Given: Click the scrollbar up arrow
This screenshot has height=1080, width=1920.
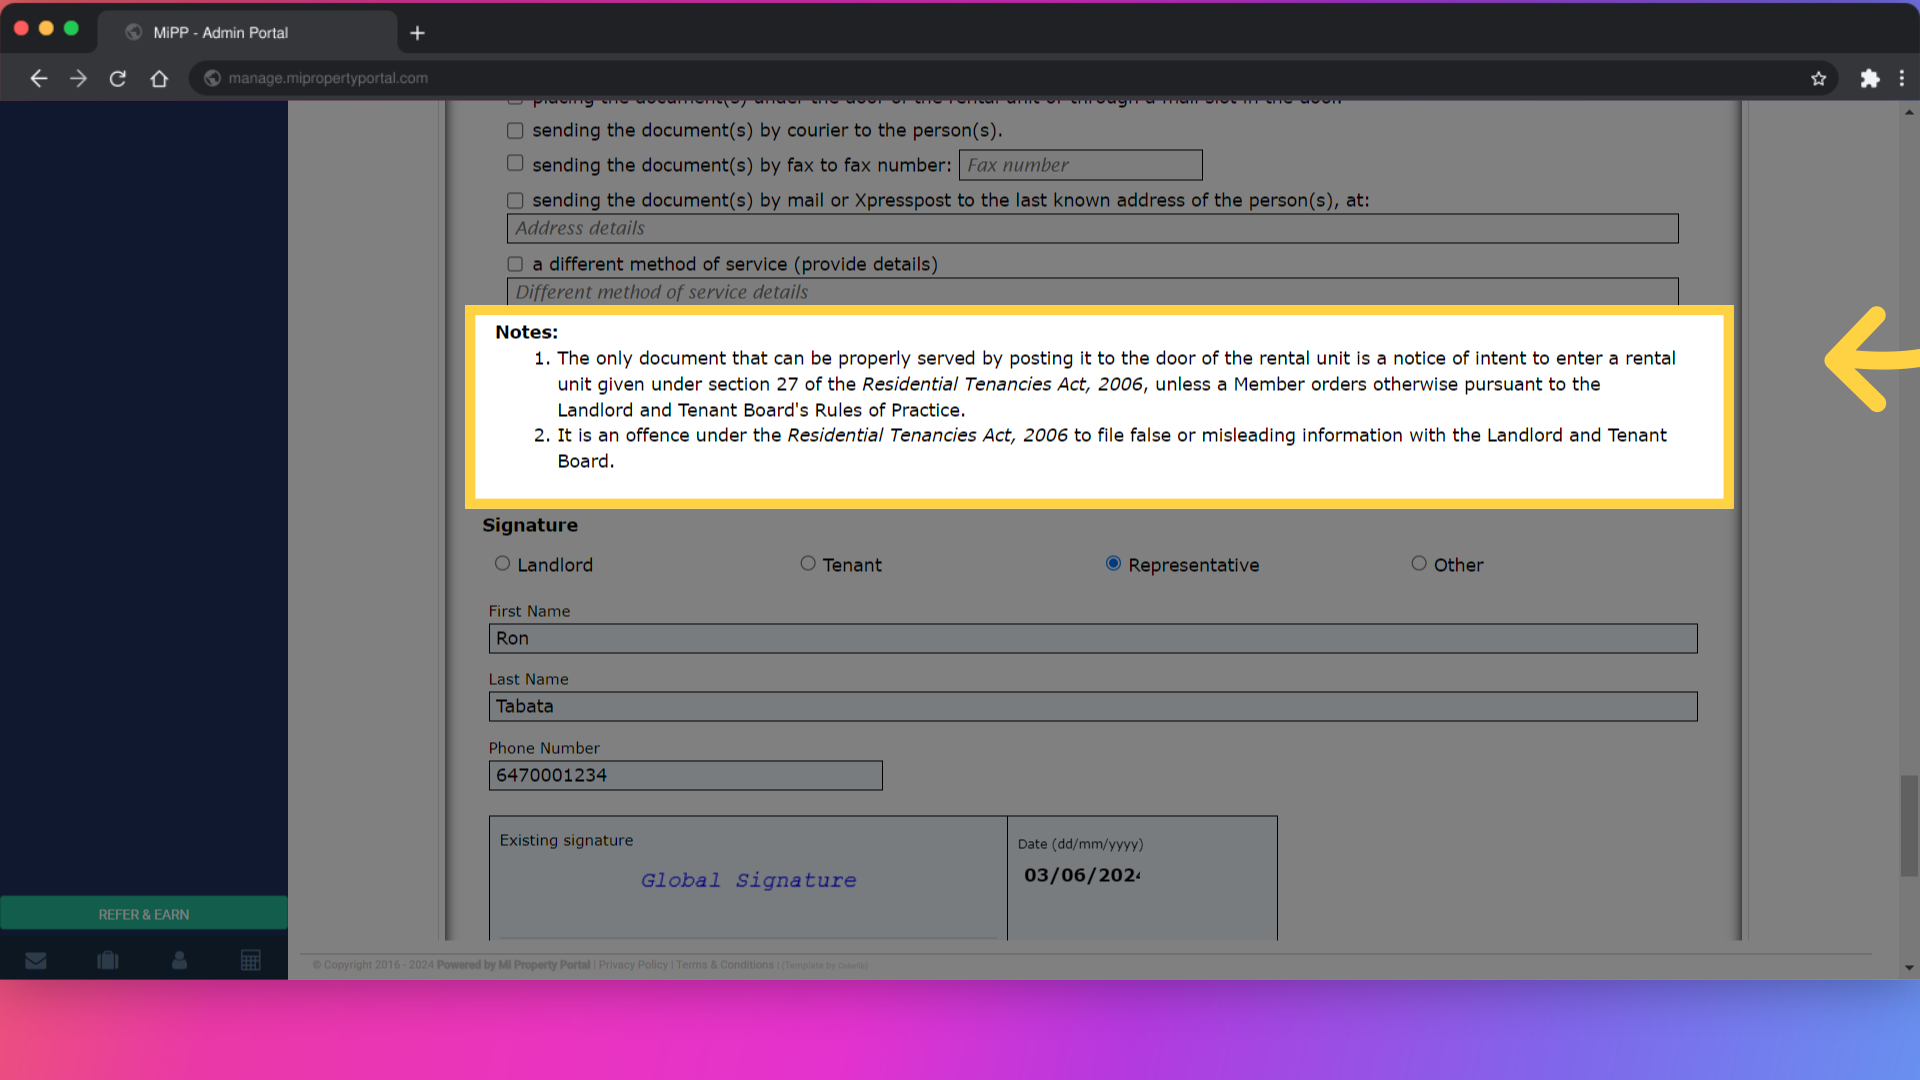Looking at the screenshot, I should (1909, 112).
